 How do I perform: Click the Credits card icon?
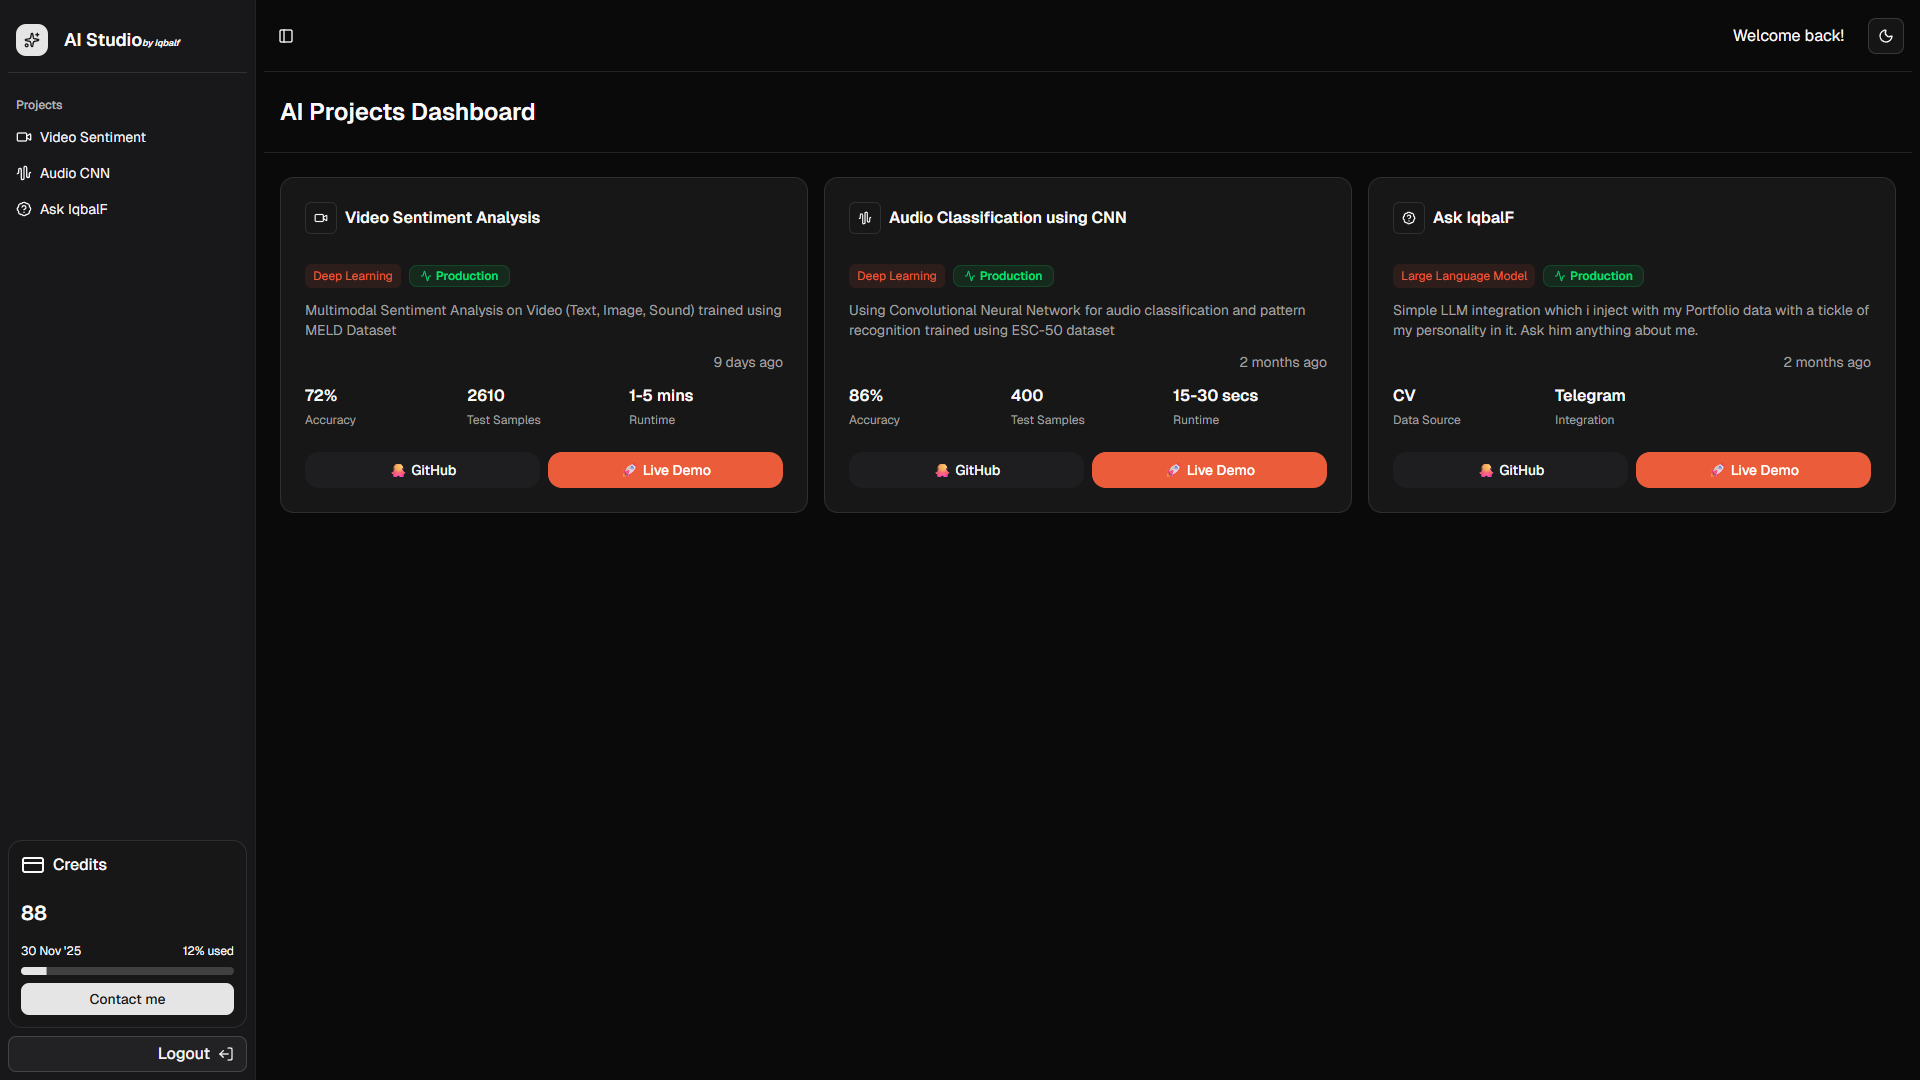coord(33,865)
